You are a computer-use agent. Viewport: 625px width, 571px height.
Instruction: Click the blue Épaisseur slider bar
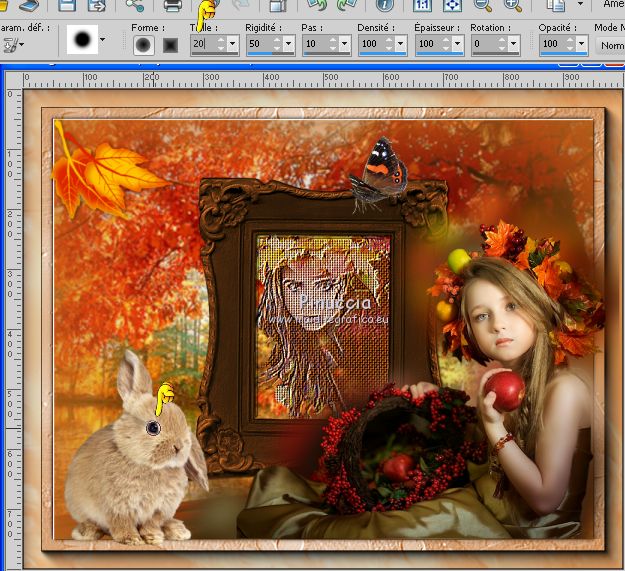(439, 53)
